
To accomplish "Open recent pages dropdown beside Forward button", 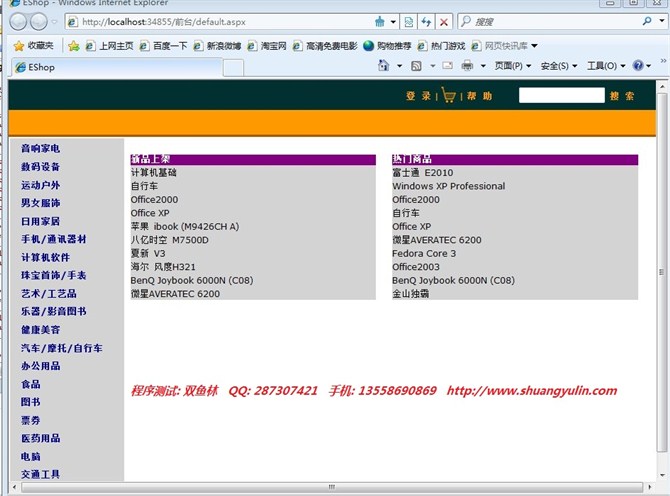I will [x=54, y=22].
